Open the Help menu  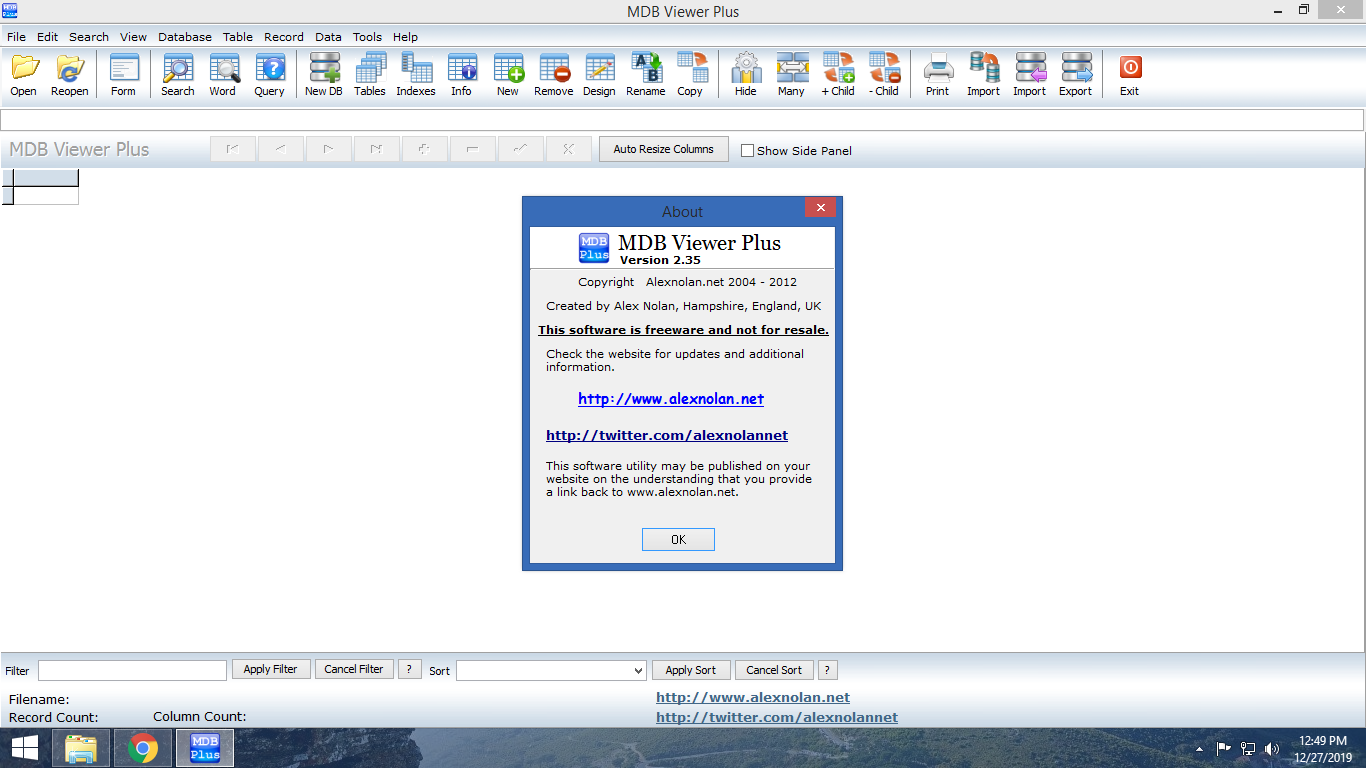click(x=405, y=37)
